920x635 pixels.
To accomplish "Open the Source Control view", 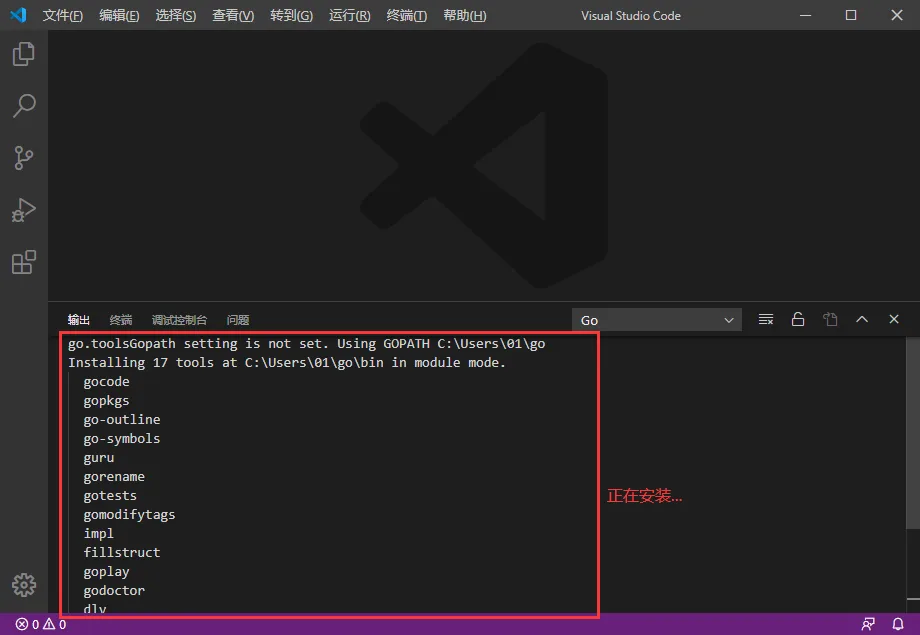I will click(x=22, y=158).
